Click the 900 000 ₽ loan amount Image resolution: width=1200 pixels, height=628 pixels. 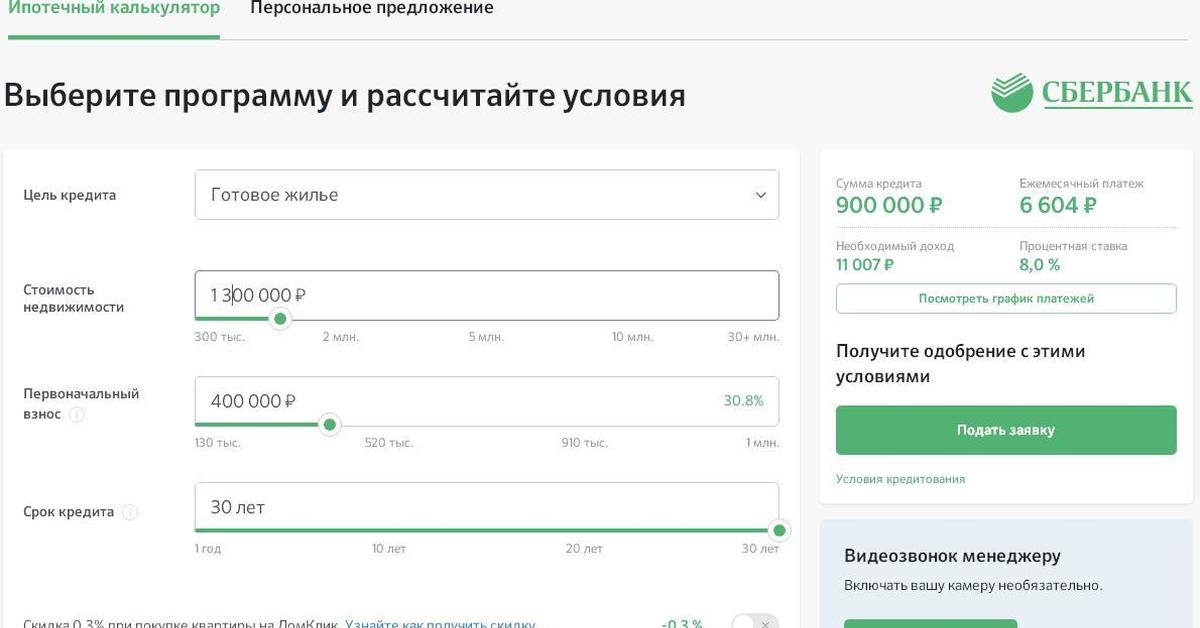[889, 206]
